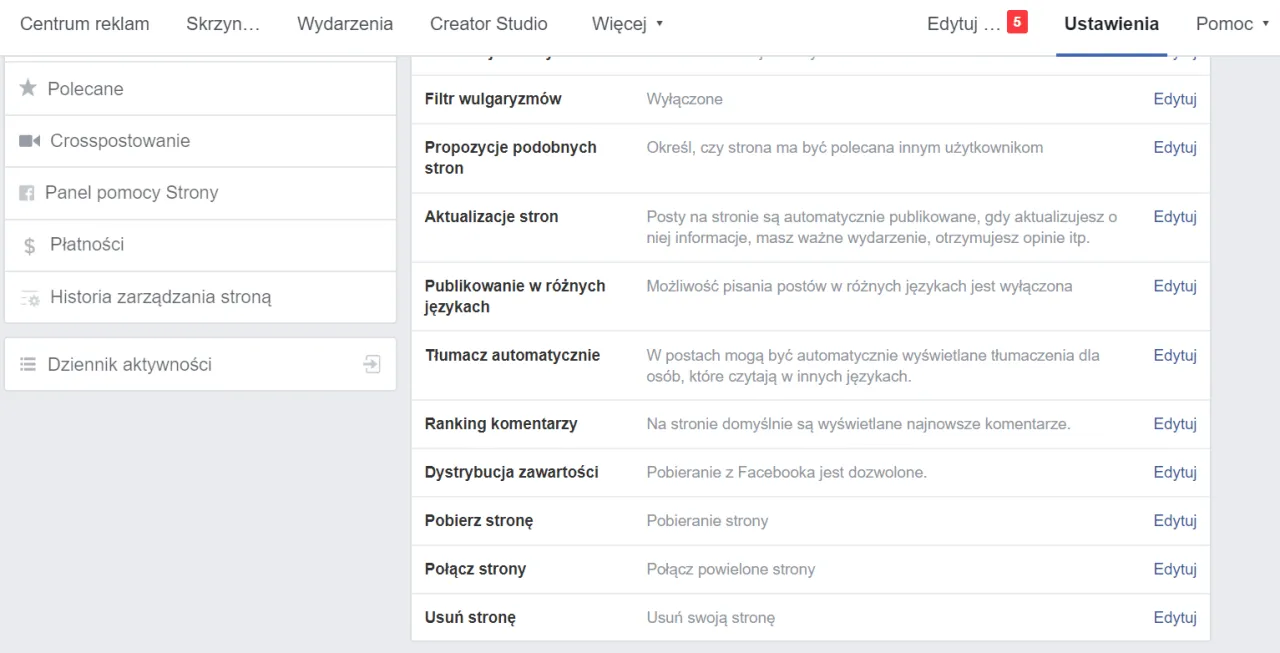Open Wydarzenia from the top menu
Image resolution: width=1280 pixels, height=653 pixels.
pyautogui.click(x=345, y=24)
